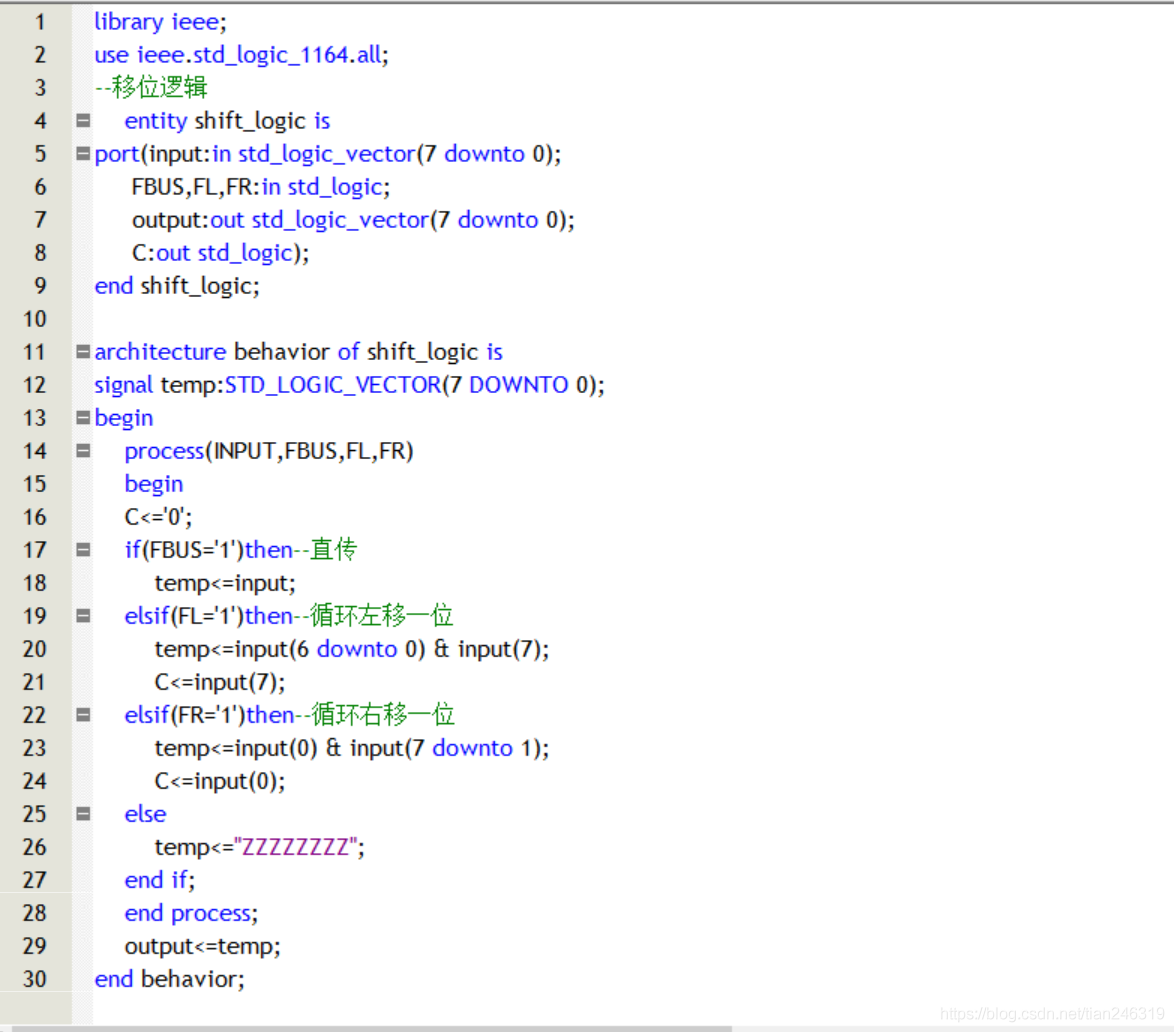The width and height of the screenshot is (1174, 1032).
Task: Collapse the elsif FR fold on line 22
Action: coord(83,714)
